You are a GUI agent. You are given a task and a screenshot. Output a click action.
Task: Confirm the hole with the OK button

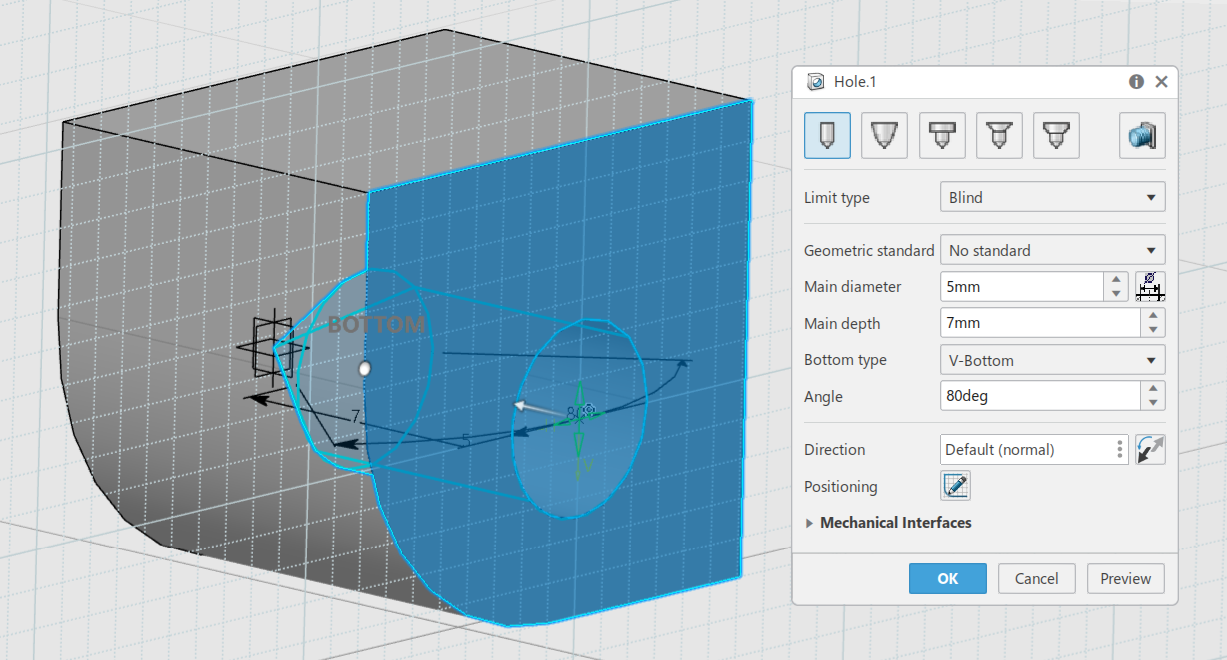948,578
